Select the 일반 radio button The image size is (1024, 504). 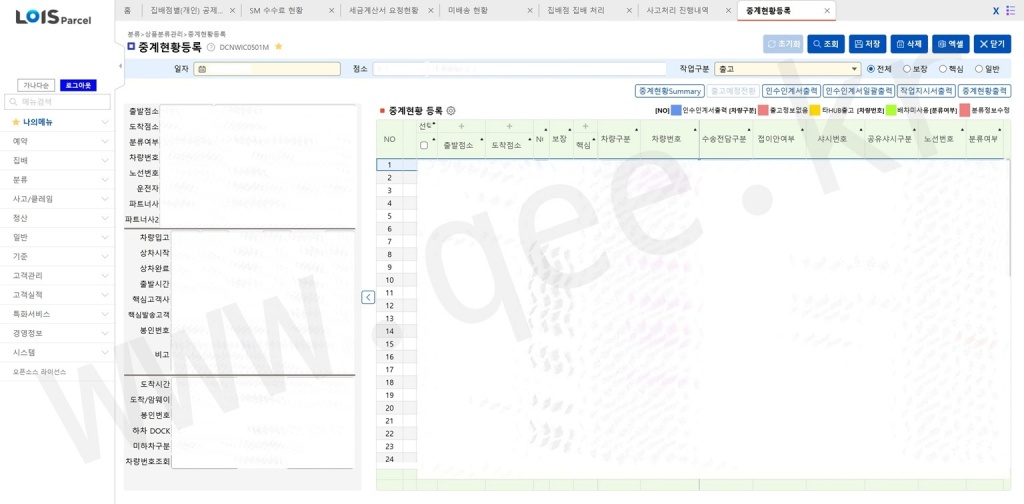coord(979,69)
